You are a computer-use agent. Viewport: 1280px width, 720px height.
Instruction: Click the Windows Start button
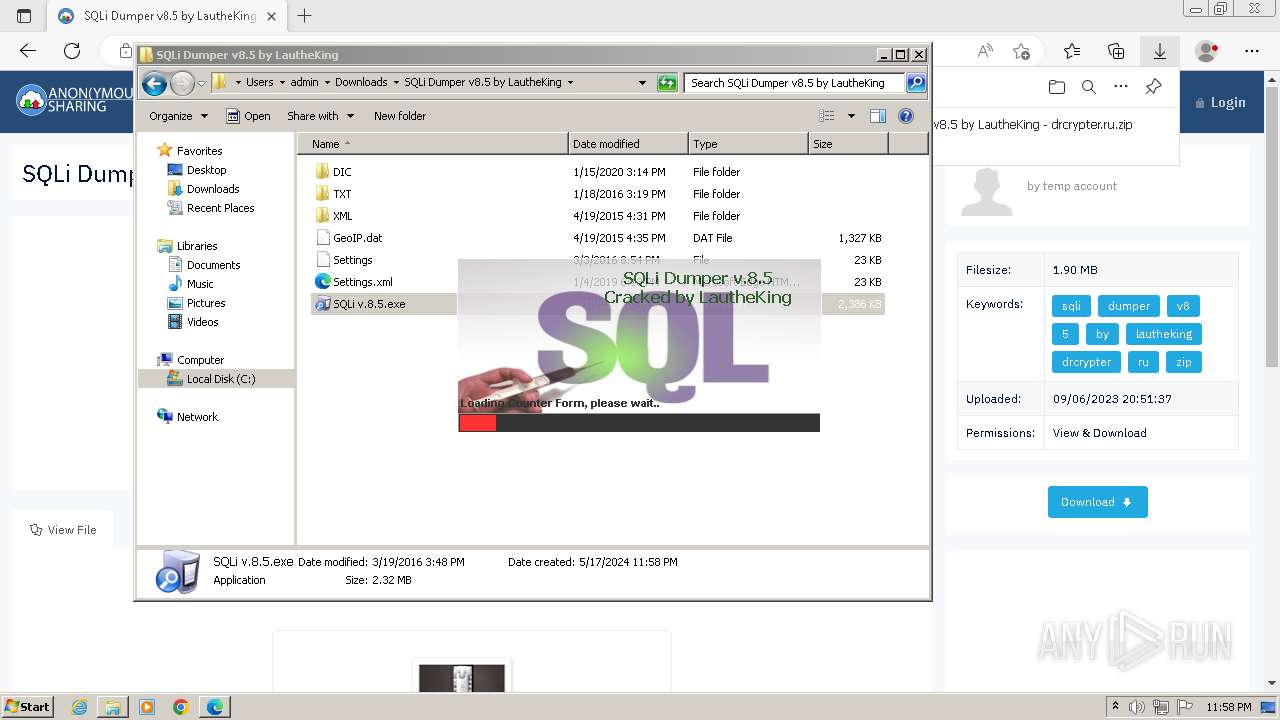click(27, 706)
